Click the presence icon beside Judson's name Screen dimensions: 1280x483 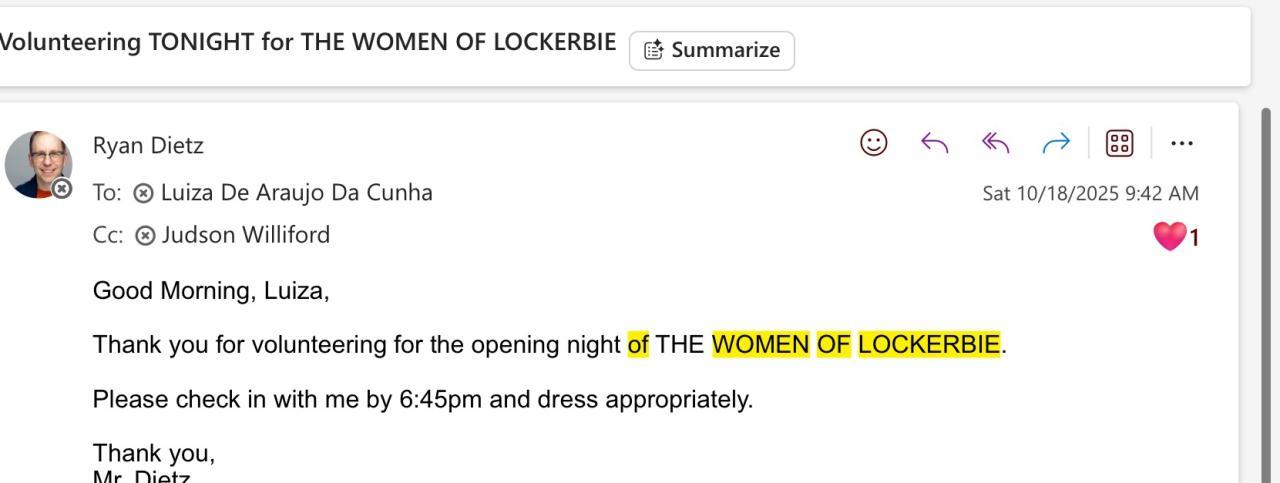[145, 236]
